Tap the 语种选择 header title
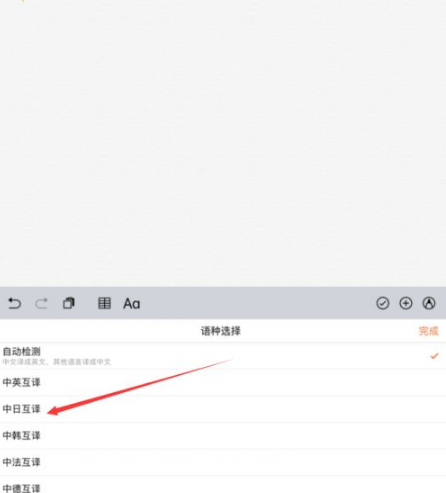The image size is (446, 493). [x=221, y=331]
